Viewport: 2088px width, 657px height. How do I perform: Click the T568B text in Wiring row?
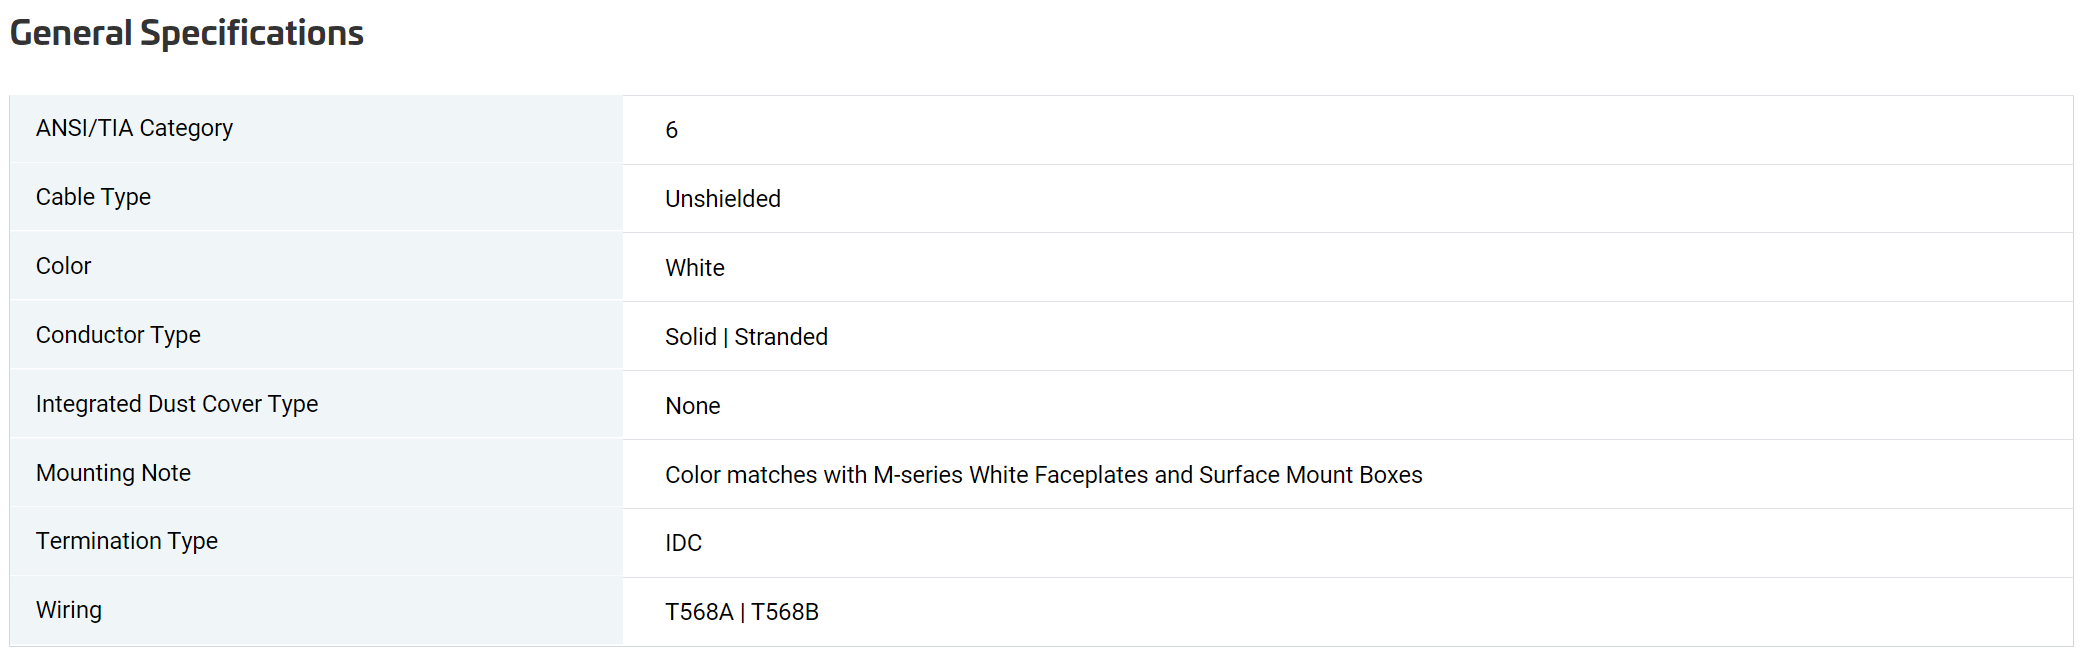pos(785,612)
